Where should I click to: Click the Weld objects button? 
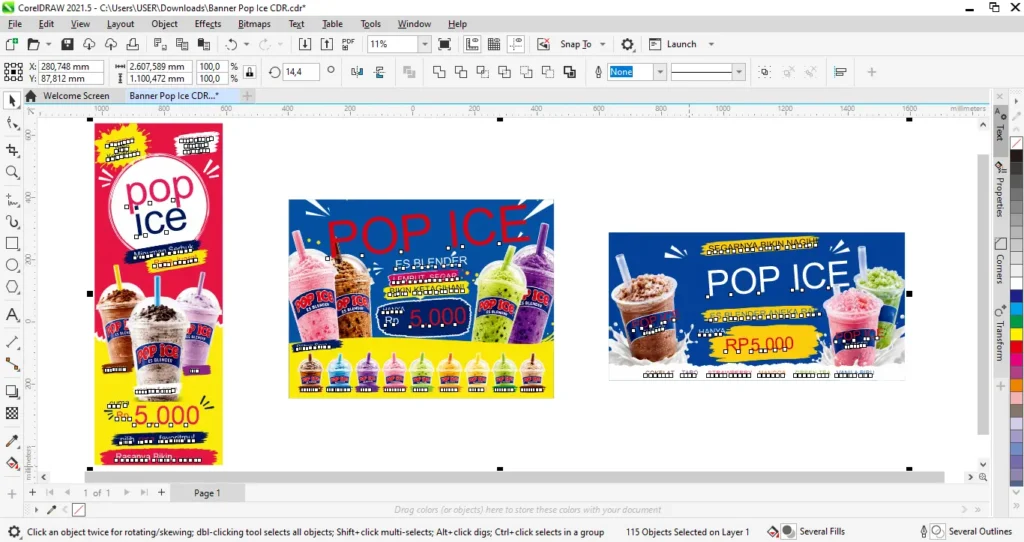click(439, 72)
